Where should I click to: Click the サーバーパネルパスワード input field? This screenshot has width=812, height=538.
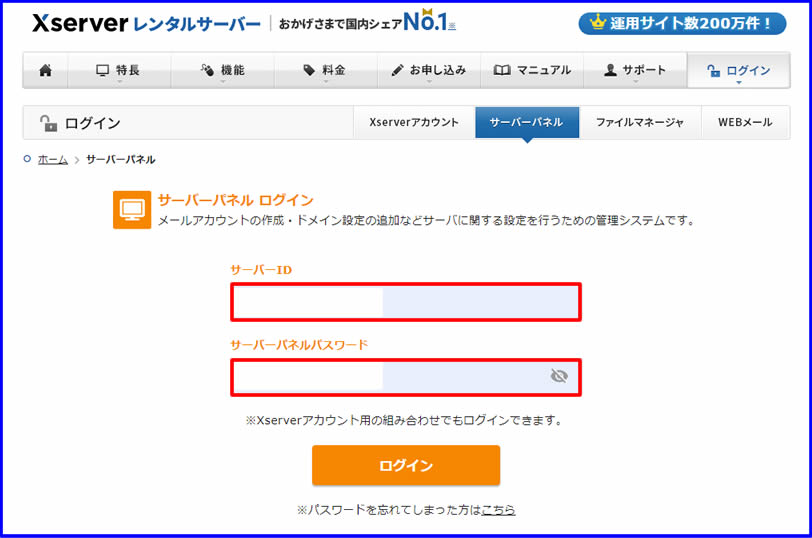pyautogui.click(x=406, y=377)
